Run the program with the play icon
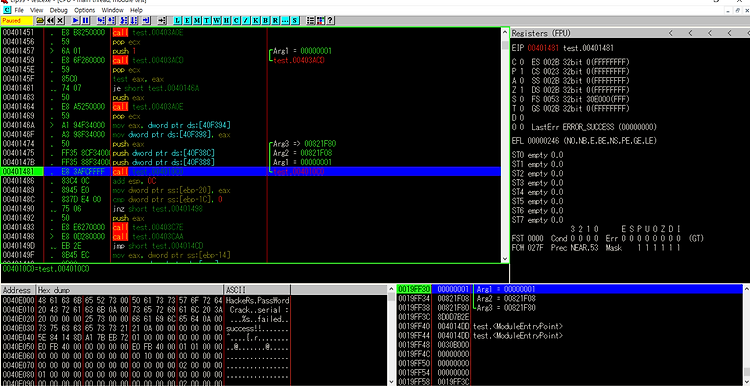 pyautogui.click(x=76, y=21)
